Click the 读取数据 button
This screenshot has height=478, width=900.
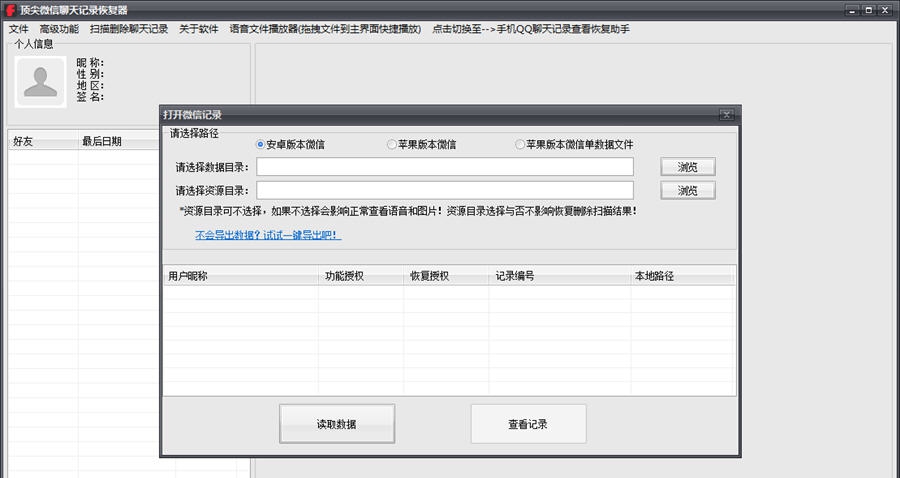(337, 424)
